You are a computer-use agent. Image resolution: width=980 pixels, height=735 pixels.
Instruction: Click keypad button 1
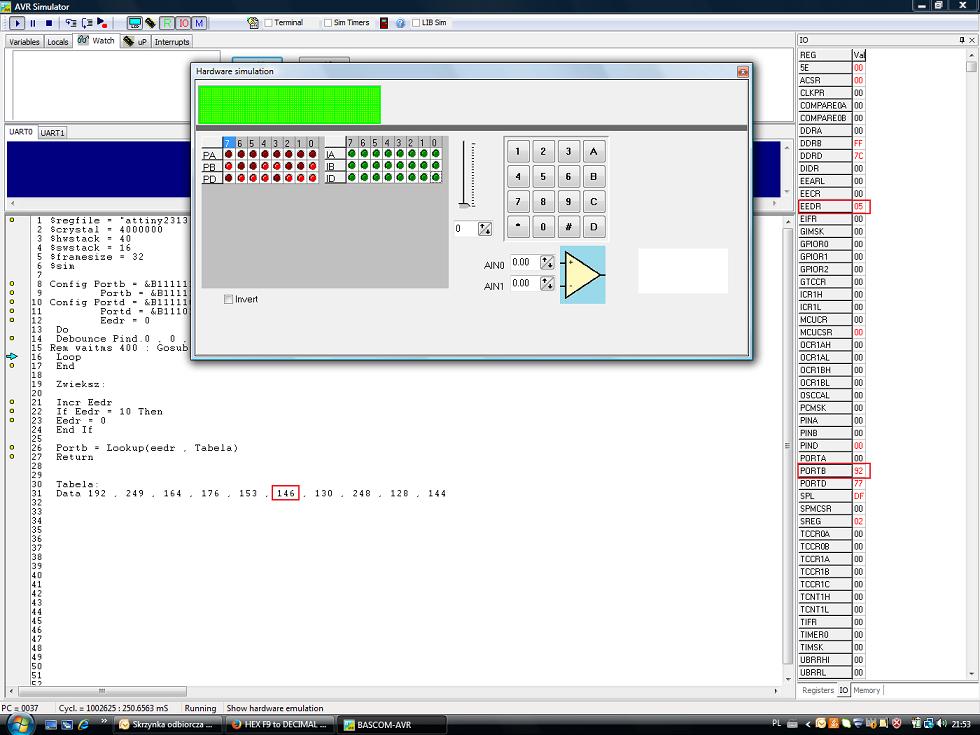pyautogui.click(x=518, y=151)
